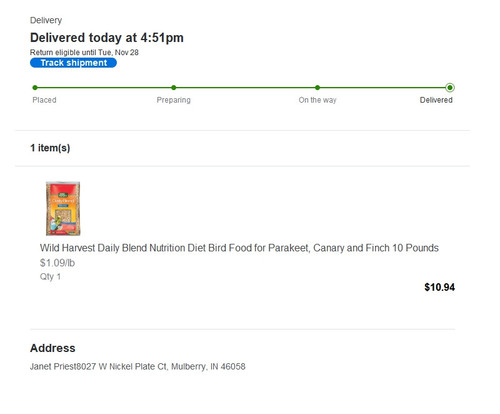Select the Delivered status label
Screen dimensions: 500x414
pos(436,100)
